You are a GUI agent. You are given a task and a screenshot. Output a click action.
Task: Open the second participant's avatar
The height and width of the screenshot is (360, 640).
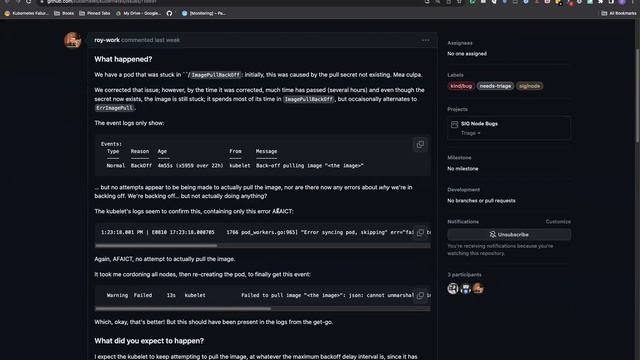click(x=465, y=288)
